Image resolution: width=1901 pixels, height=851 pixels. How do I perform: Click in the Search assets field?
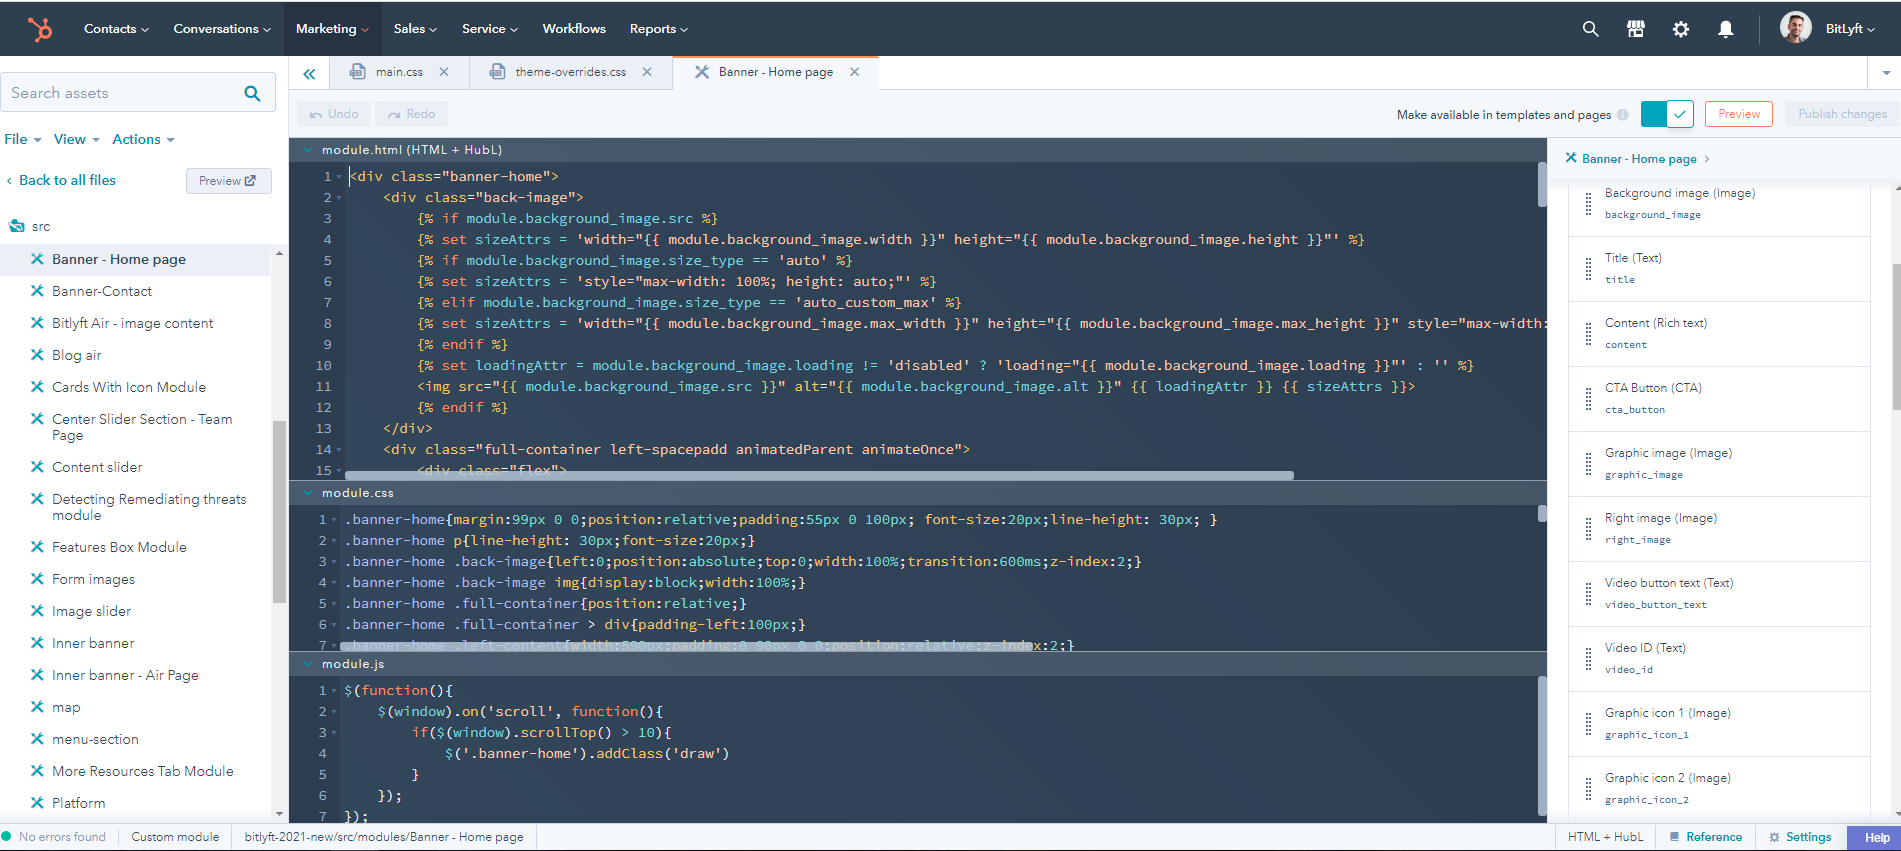pyautogui.click(x=120, y=93)
